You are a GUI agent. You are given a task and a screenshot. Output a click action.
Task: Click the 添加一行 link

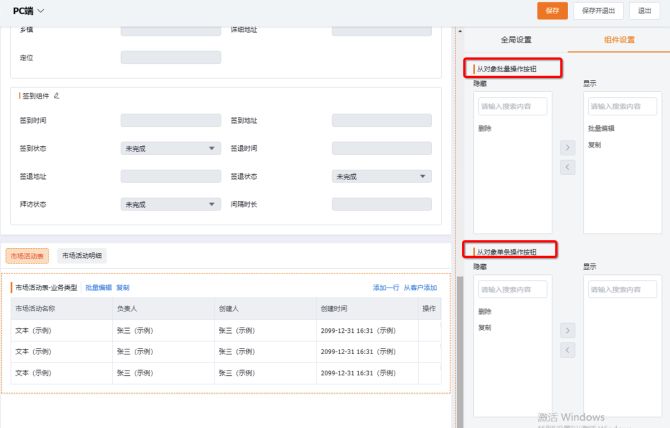pyautogui.click(x=385, y=287)
